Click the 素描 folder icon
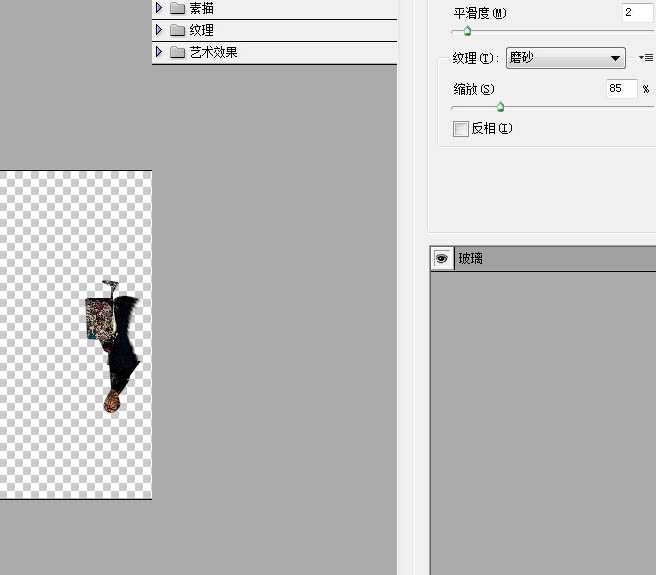The image size is (656, 575). [178, 9]
